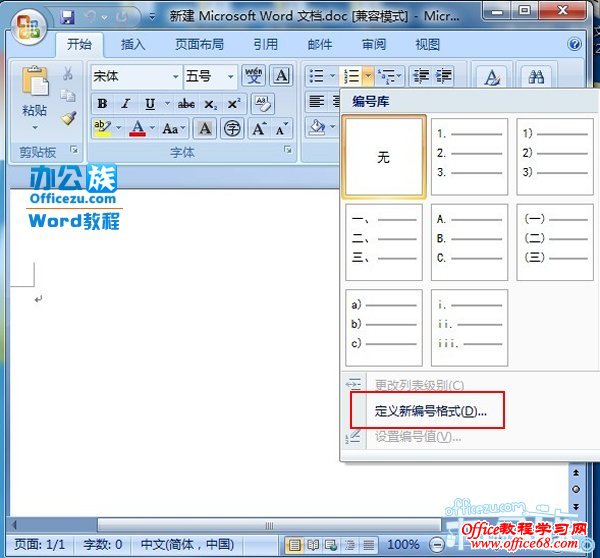Click the Paste clipboard icon
600x558 pixels.
35,86
